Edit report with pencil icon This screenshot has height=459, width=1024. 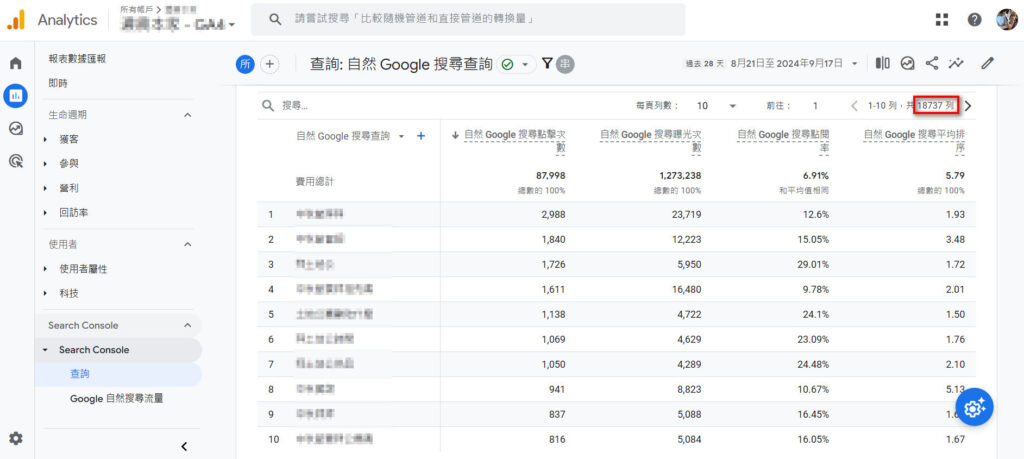pyautogui.click(x=988, y=63)
